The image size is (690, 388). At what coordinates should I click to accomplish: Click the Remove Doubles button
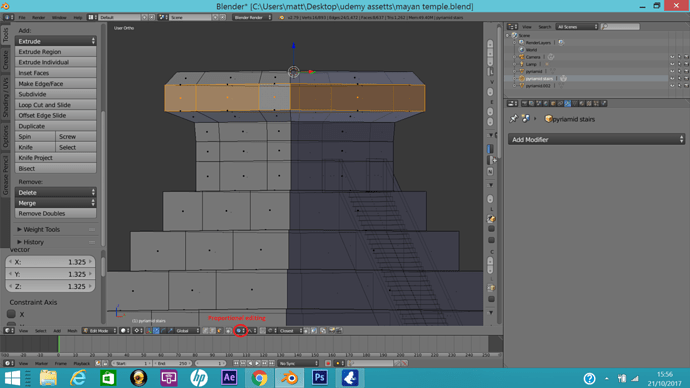(55, 213)
